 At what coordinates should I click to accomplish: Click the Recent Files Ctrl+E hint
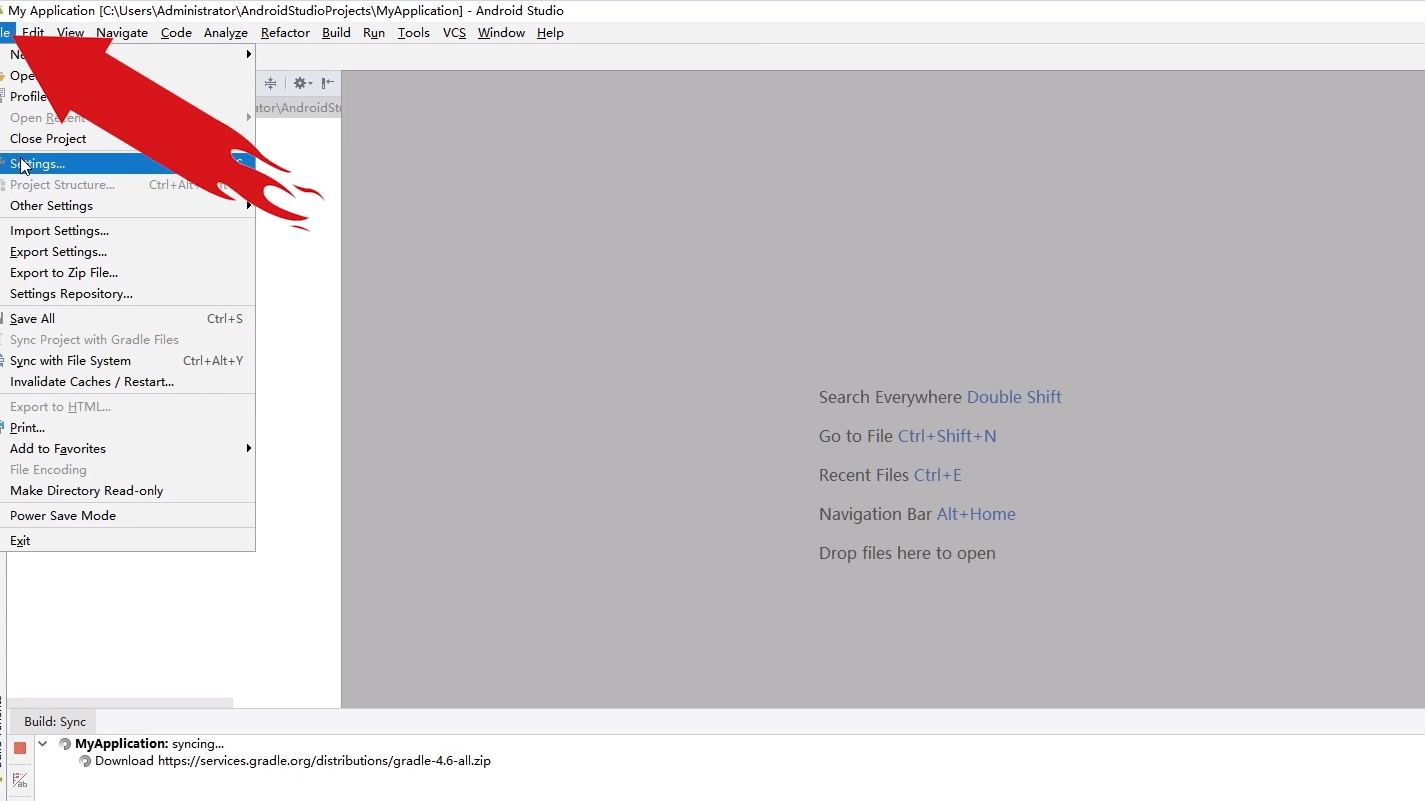pos(890,475)
